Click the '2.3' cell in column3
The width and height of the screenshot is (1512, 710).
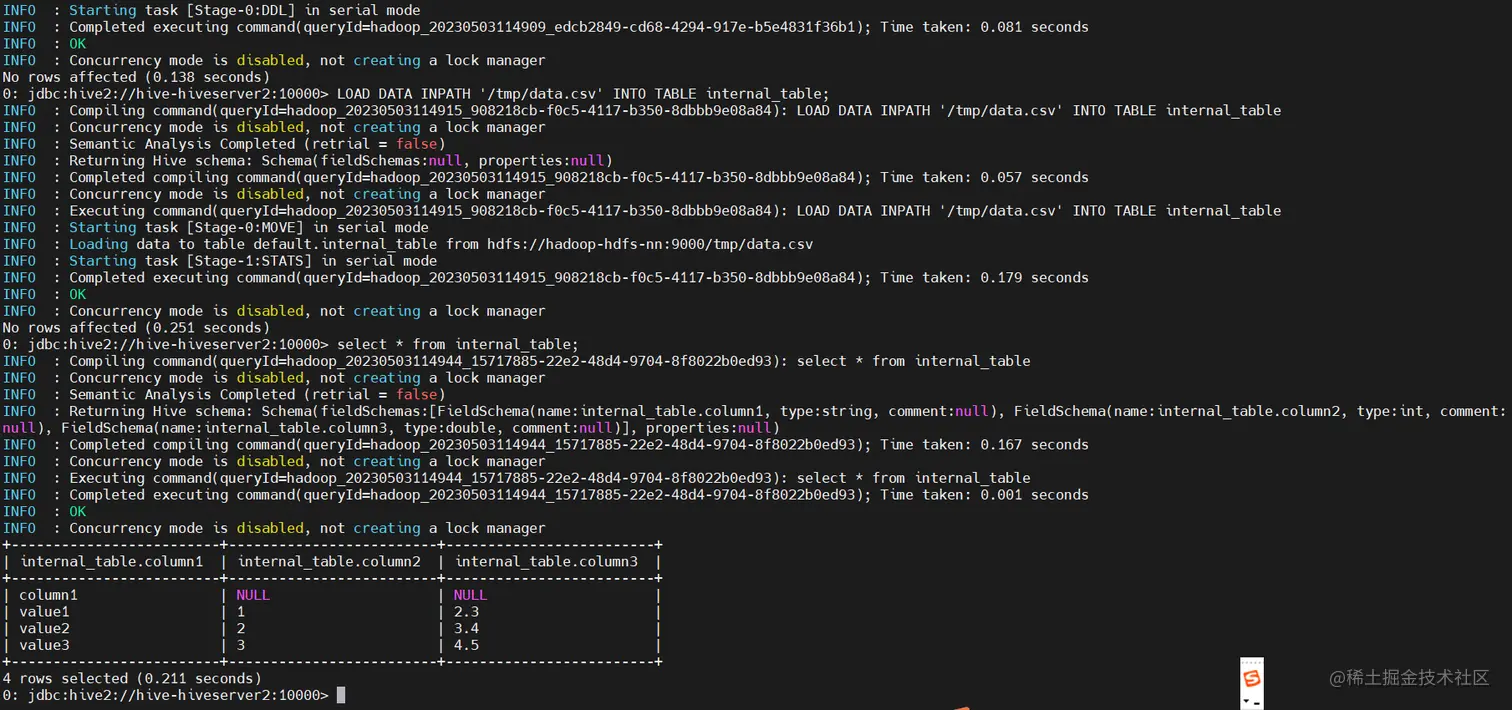(466, 612)
